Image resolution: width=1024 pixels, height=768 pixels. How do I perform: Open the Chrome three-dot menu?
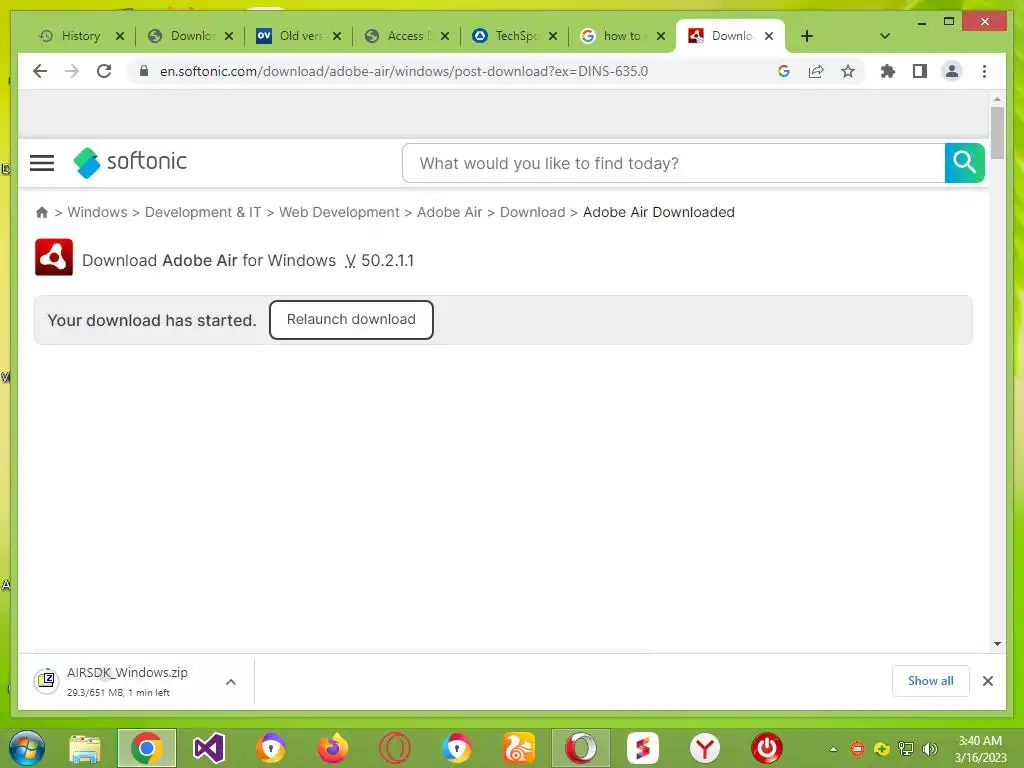[984, 71]
